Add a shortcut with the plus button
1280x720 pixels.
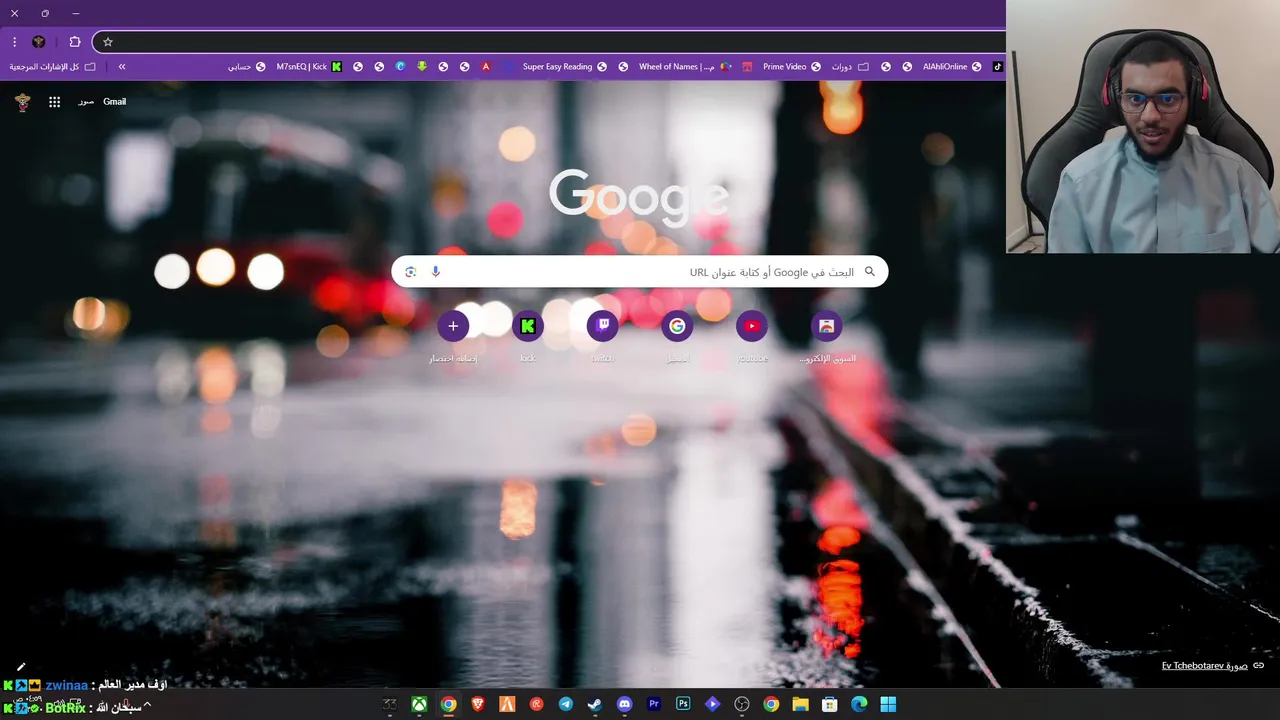[x=453, y=326]
